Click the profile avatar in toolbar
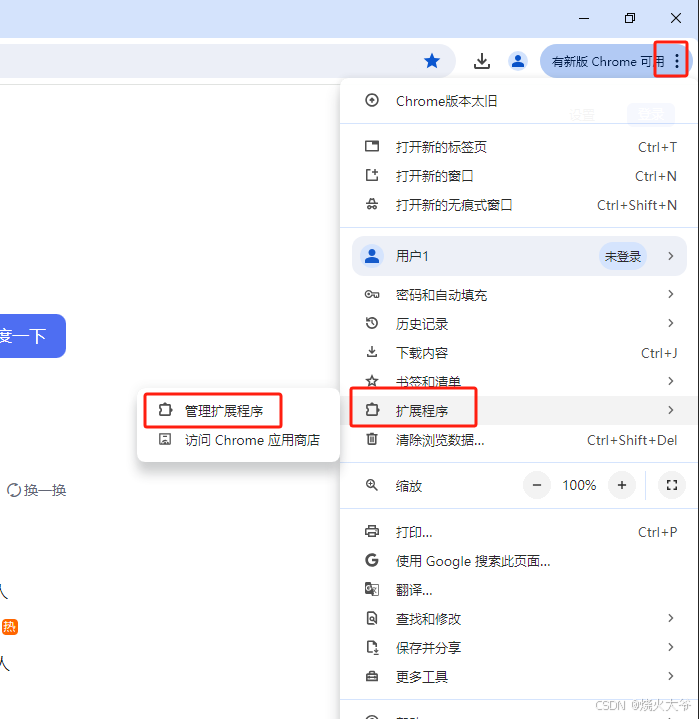 (518, 61)
